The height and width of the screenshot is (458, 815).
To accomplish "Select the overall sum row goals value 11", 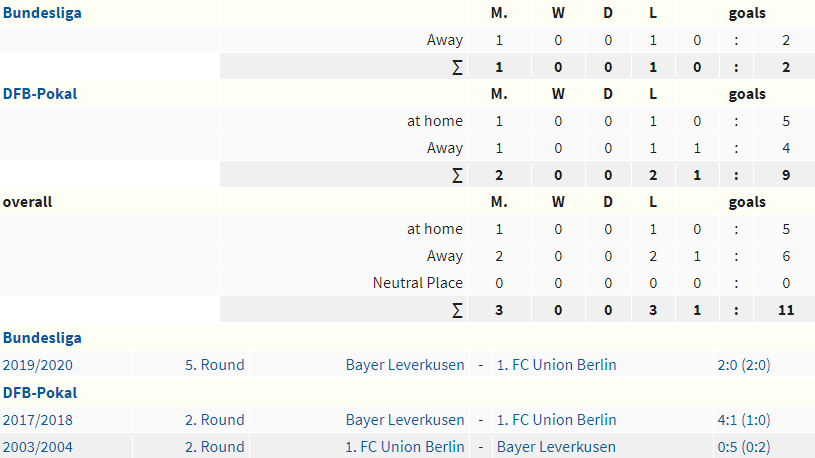I will click(x=786, y=310).
